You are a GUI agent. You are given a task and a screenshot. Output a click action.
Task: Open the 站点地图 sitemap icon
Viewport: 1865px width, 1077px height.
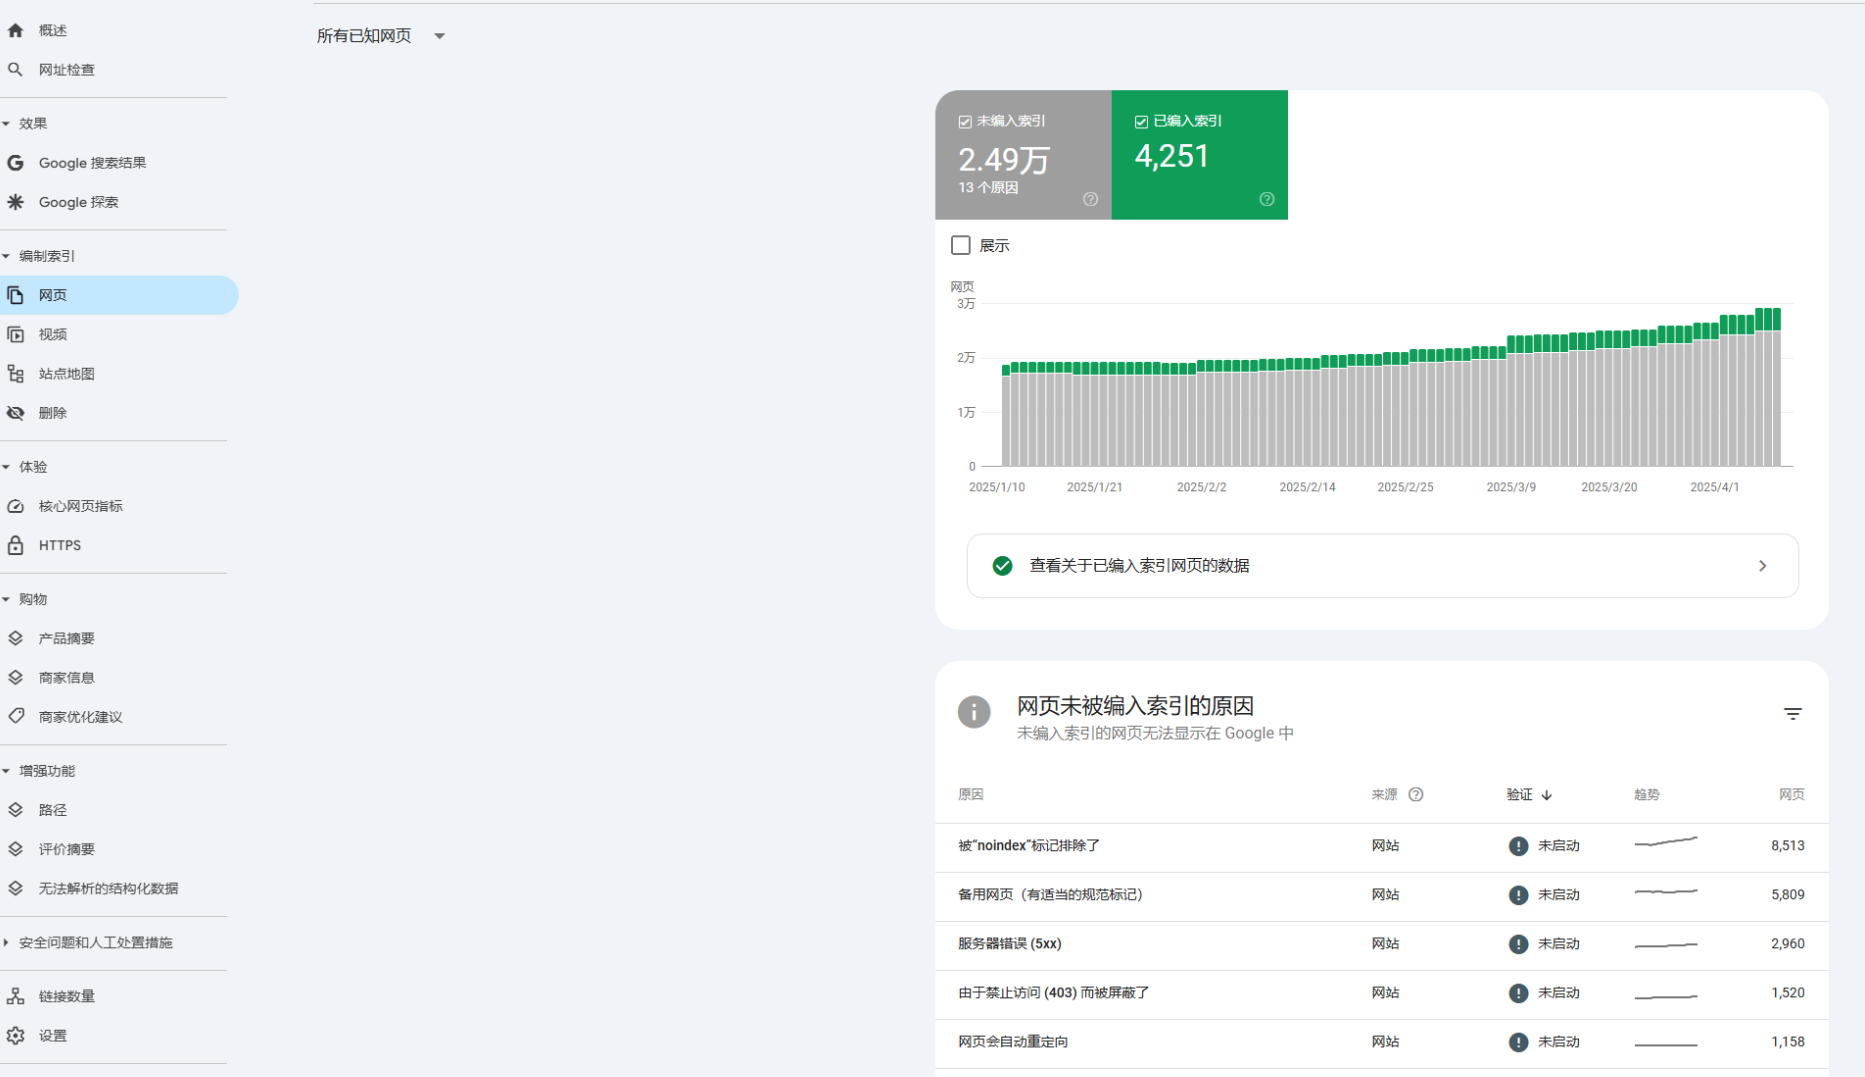(15, 373)
